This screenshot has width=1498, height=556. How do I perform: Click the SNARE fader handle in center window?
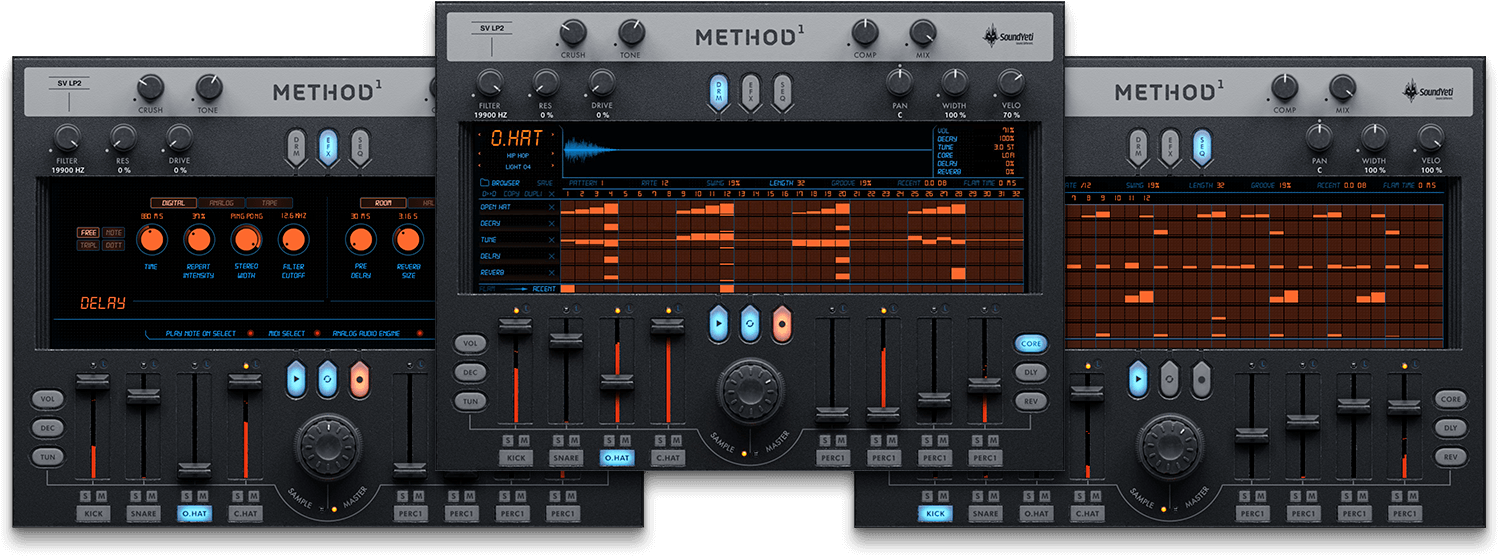pos(566,340)
